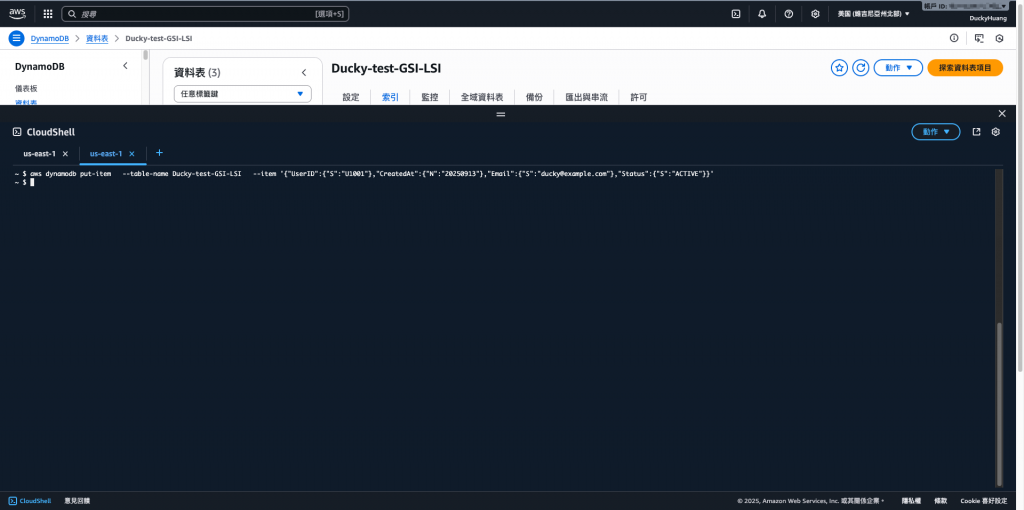Switch to the 設定 tab
Image resolution: width=1024 pixels, height=510 pixels.
(x=351, y=97)
